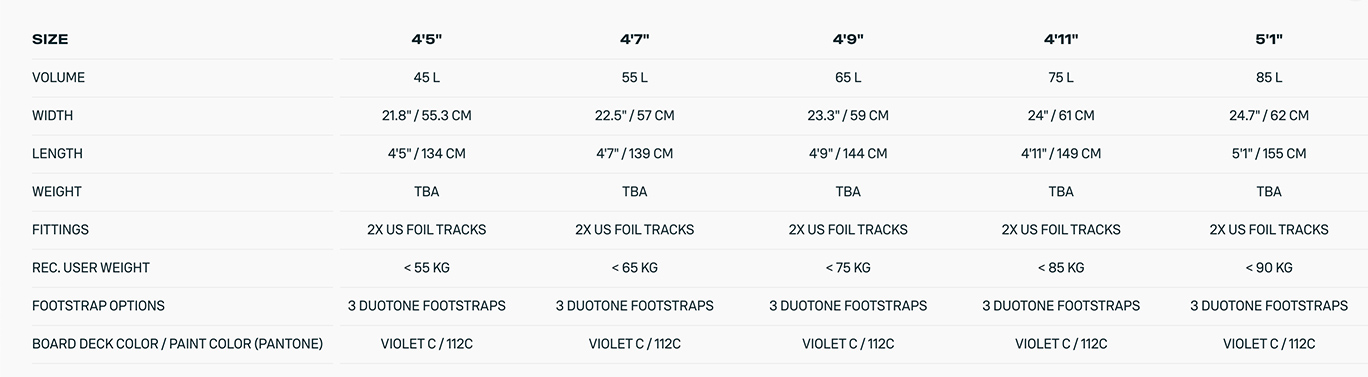Viewport: 1368px width, 377px height.
Task: Click the 75 L volume value
Action: tap(1061, 77)
